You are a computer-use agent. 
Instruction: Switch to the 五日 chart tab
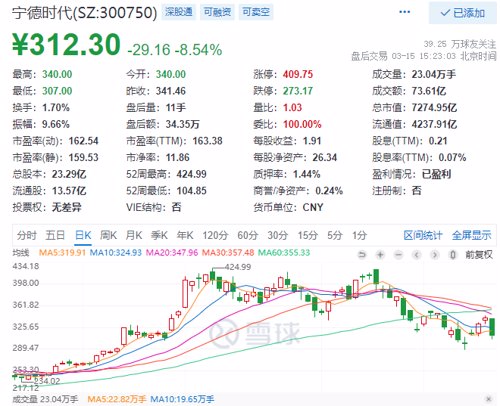55,235
